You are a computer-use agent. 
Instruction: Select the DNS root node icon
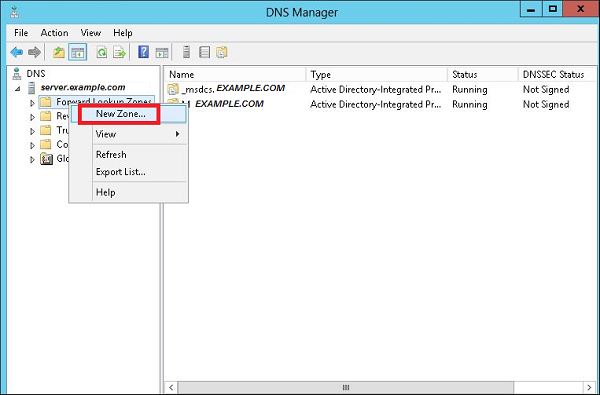[16, 73]
